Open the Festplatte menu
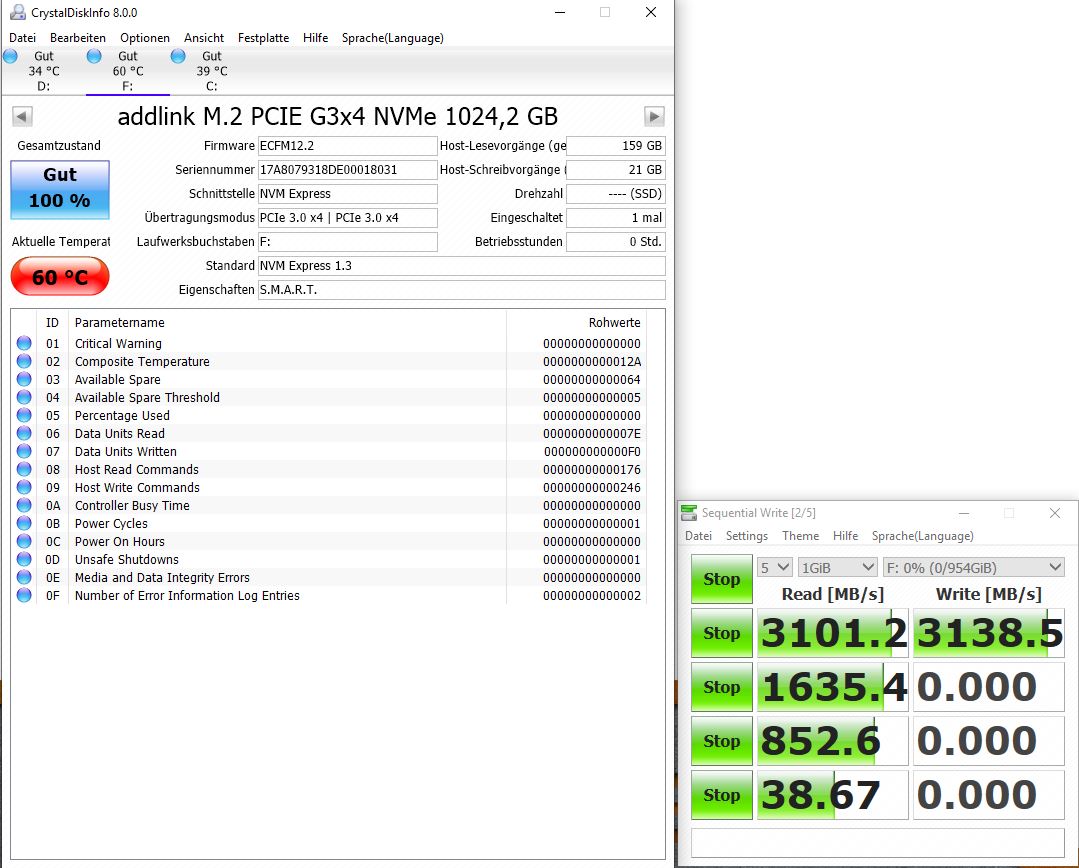Image resolution: width=1079 pixels, height=868 pixels. (264, 38)
